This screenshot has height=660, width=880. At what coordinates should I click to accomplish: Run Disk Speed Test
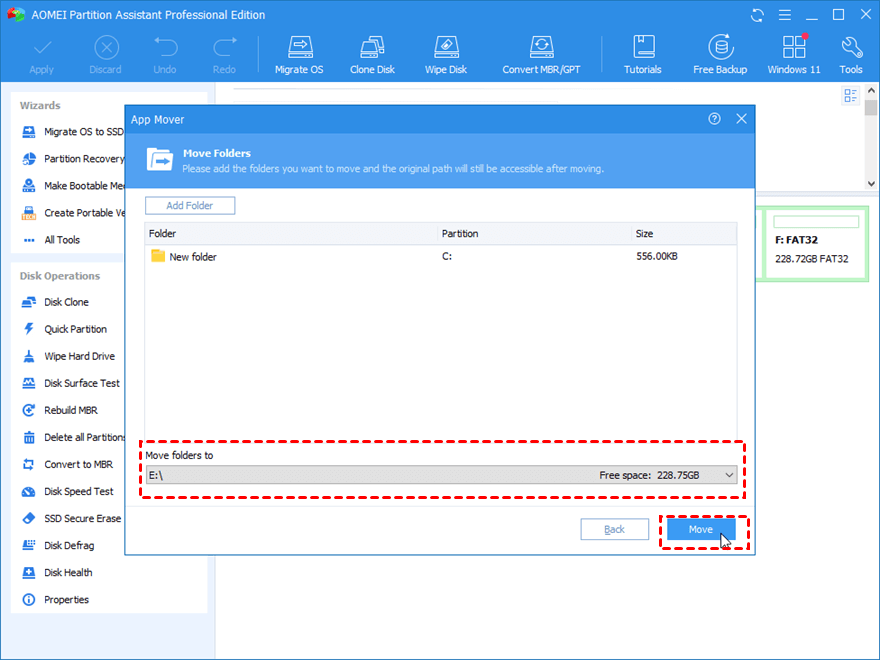pos(67,491)
